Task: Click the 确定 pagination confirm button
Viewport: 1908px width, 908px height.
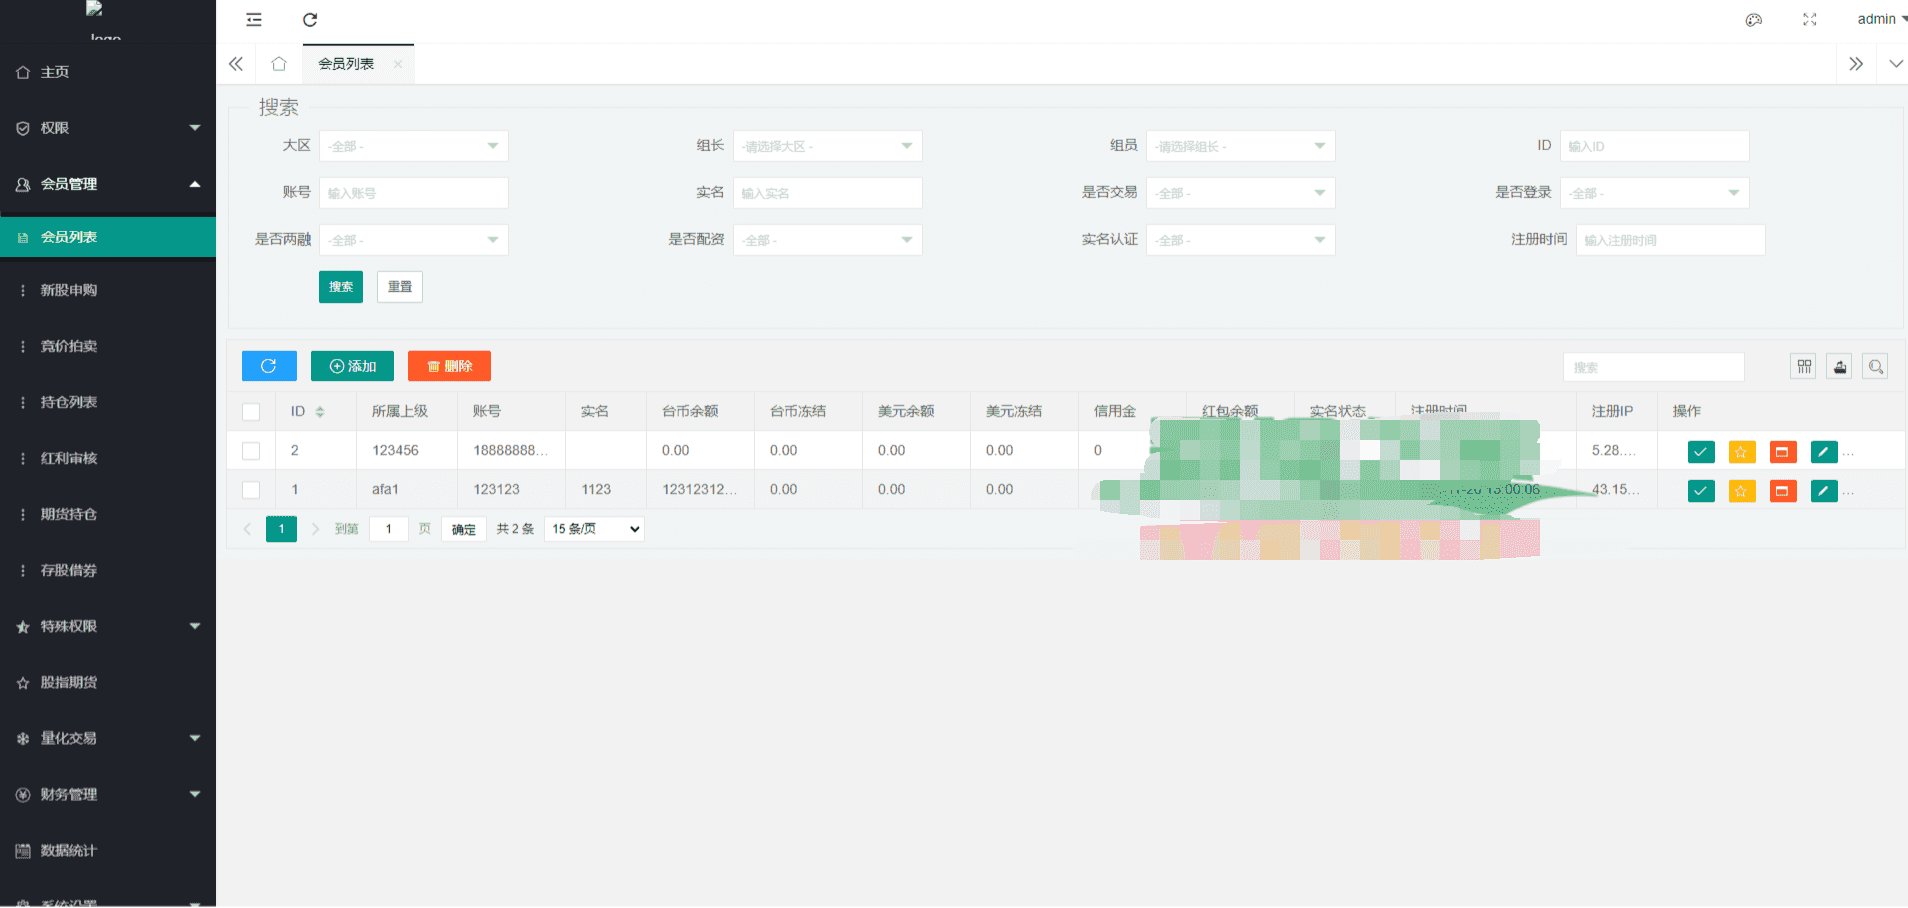Action: click(x=464, y=529)
